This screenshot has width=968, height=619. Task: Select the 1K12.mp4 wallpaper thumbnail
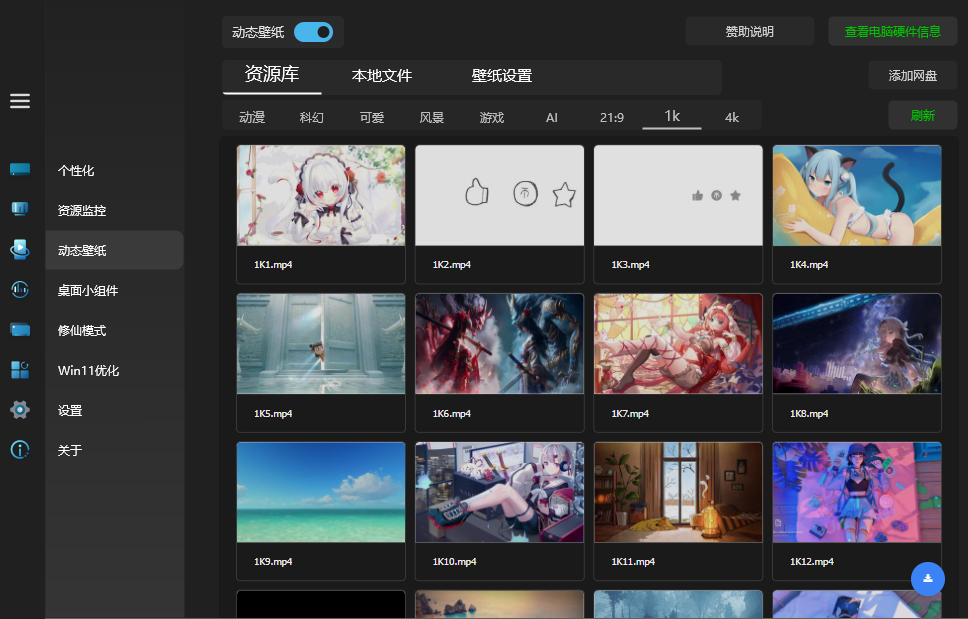coord(857,492)
